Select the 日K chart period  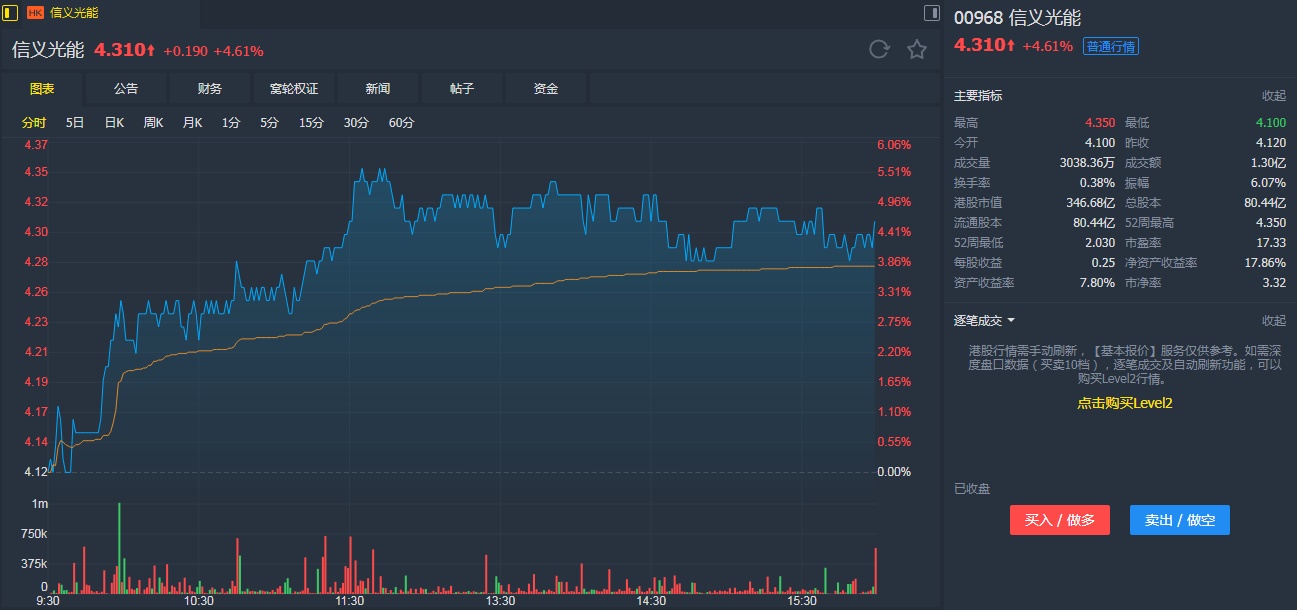[x=114, y=123]
